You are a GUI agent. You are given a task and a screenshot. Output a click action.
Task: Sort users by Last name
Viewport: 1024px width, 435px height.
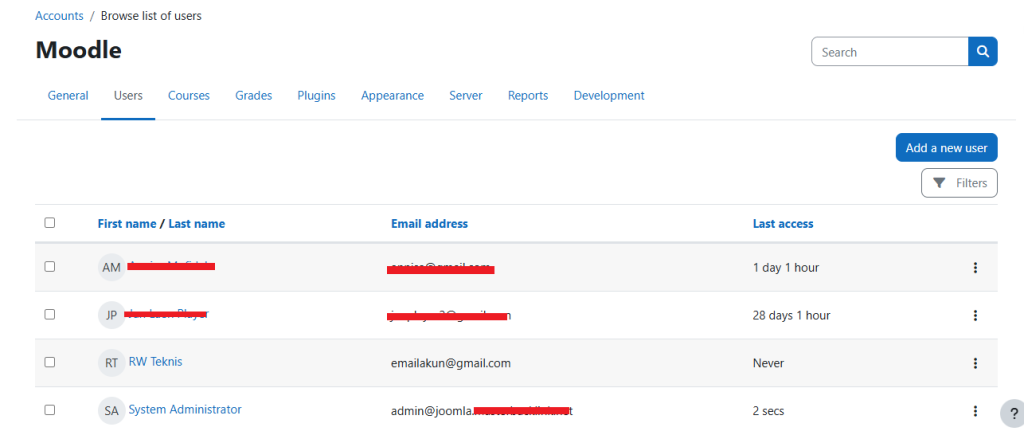coord(197,223)
